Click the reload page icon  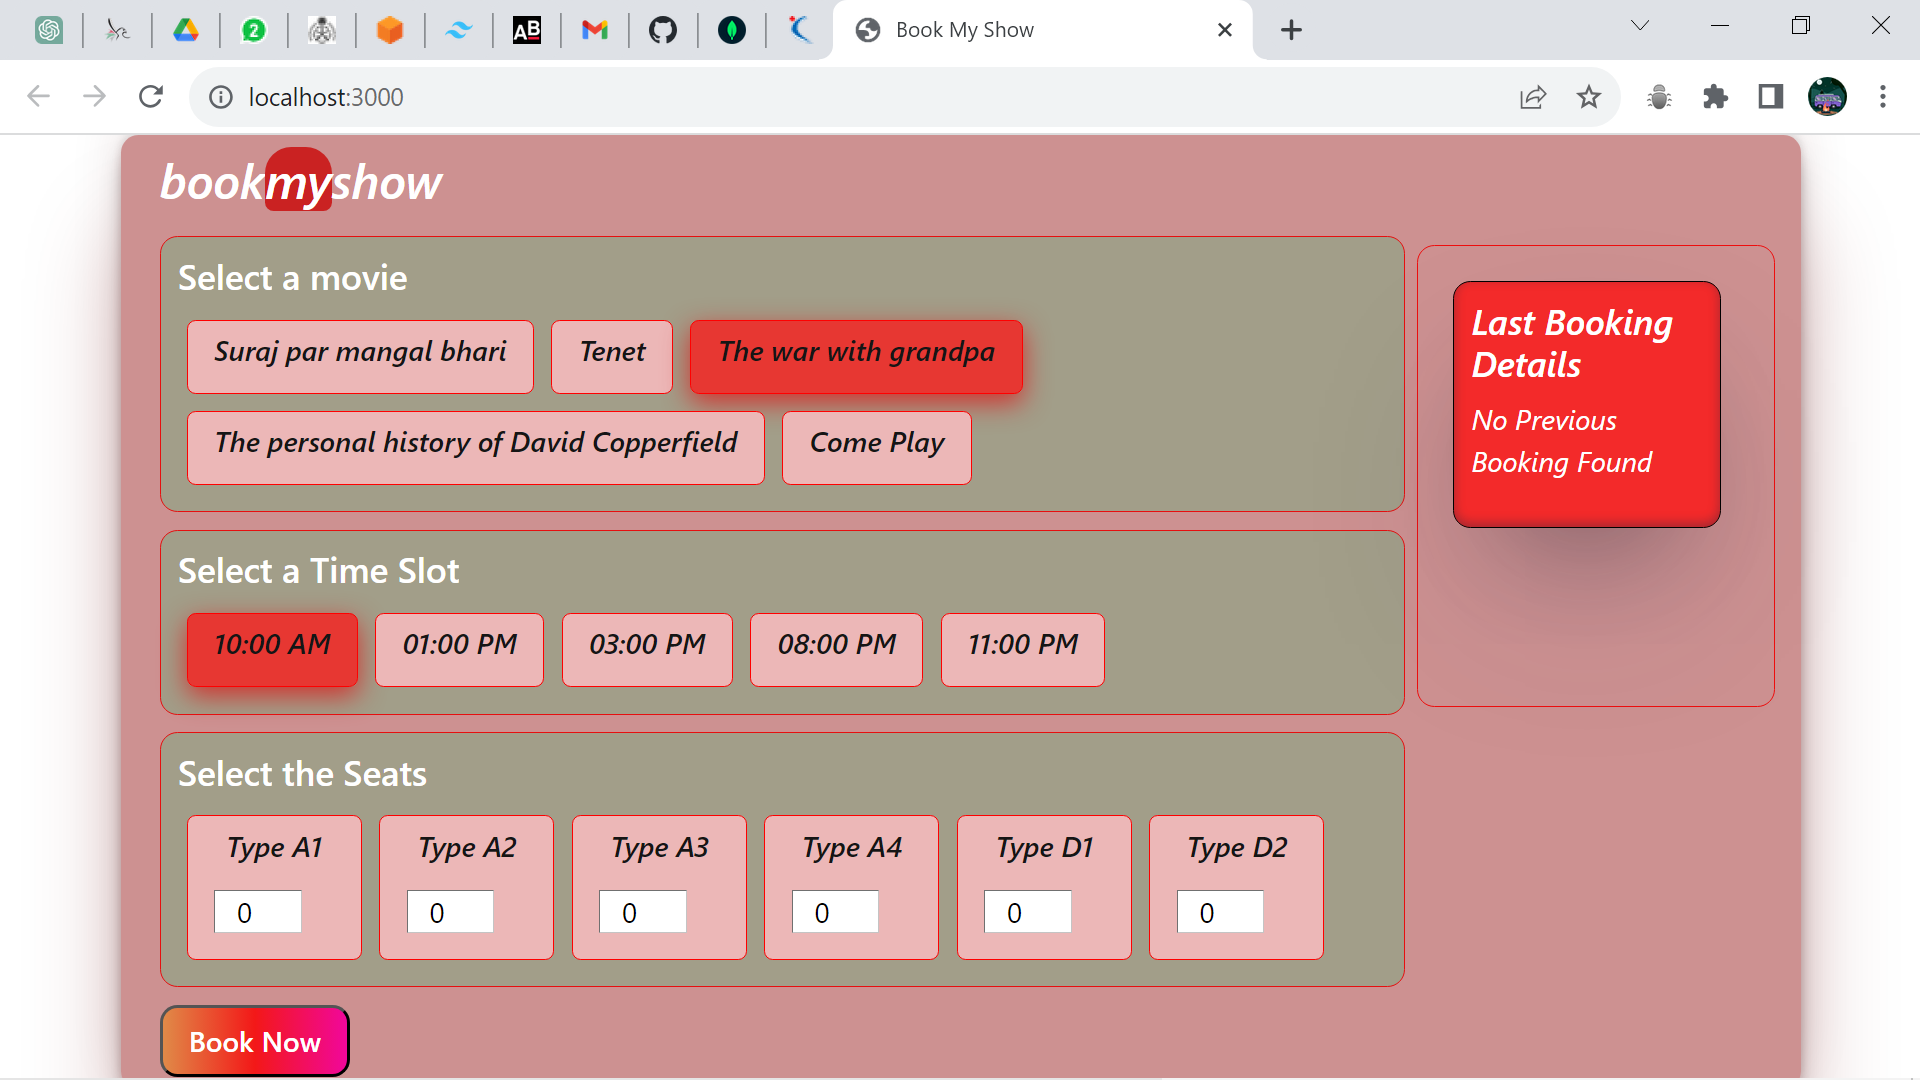pos(151,97)
